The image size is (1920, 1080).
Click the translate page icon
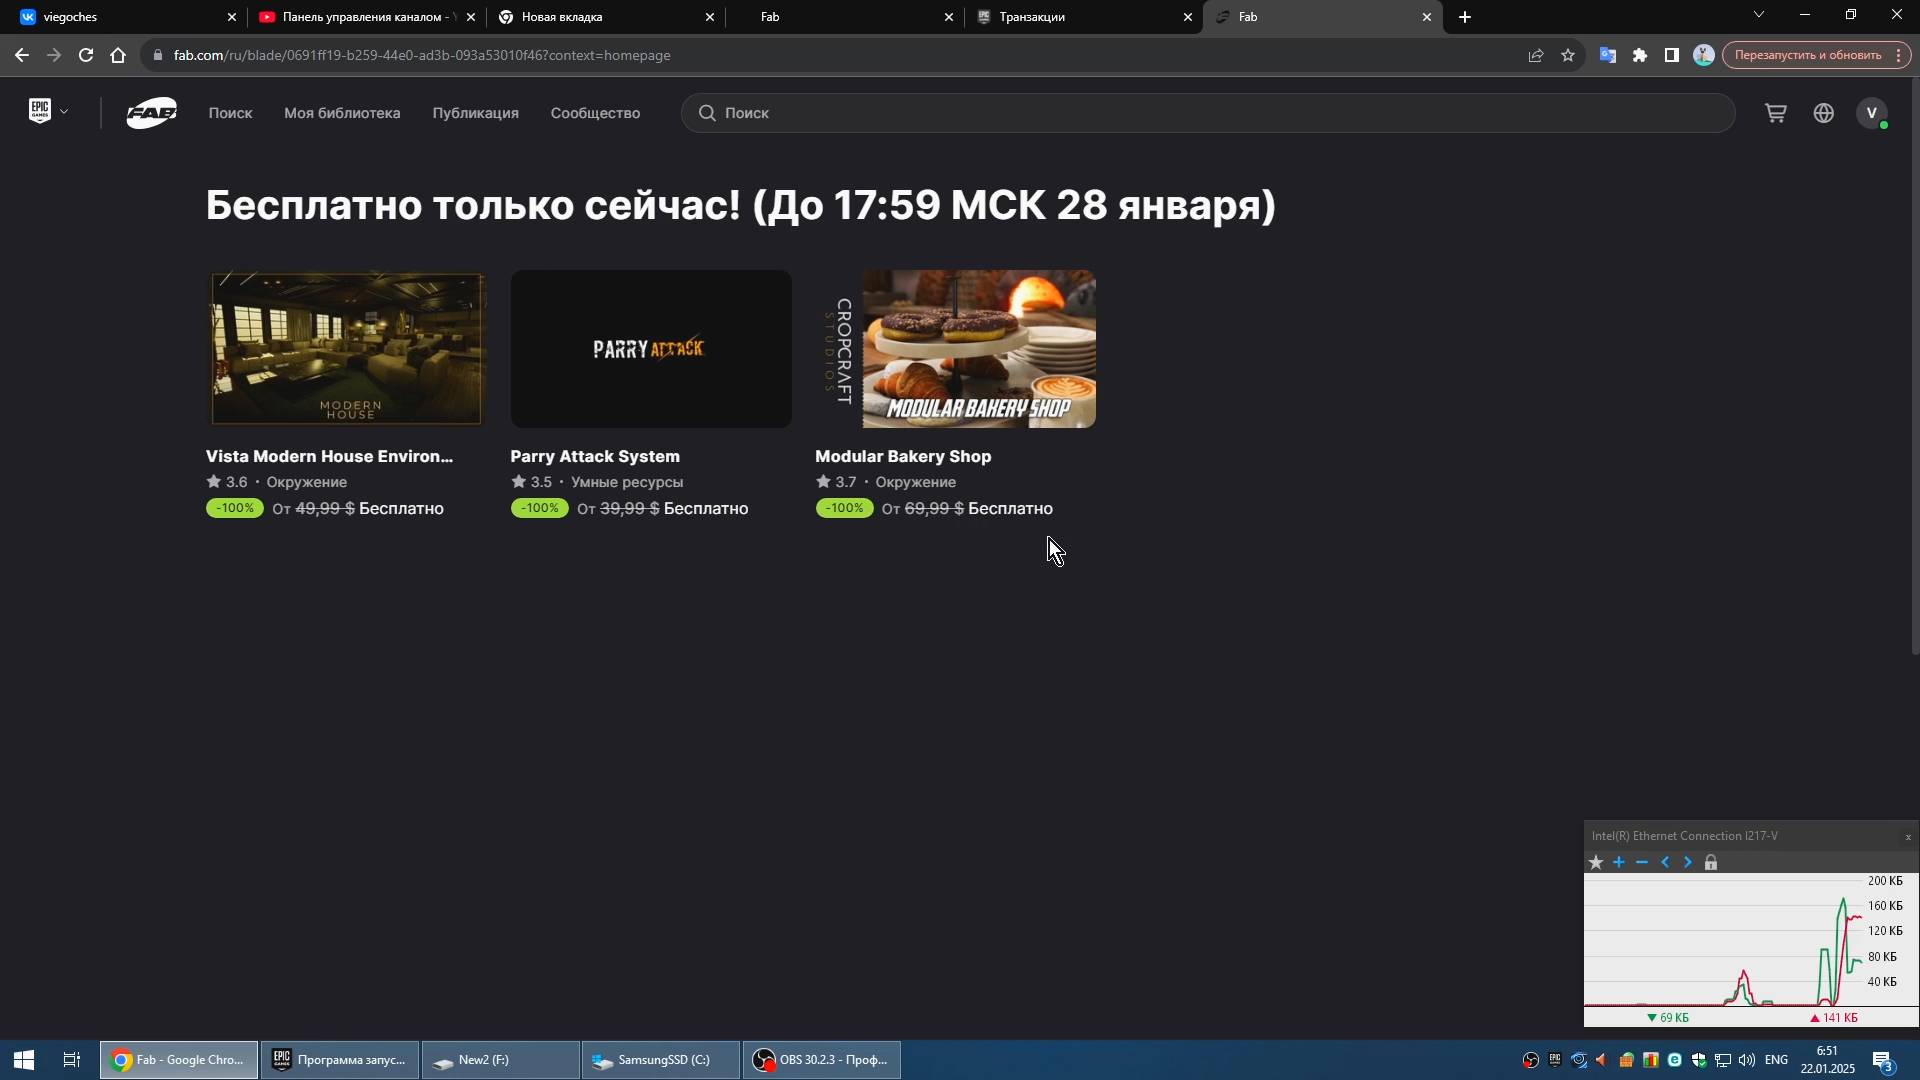[1607, 55]
